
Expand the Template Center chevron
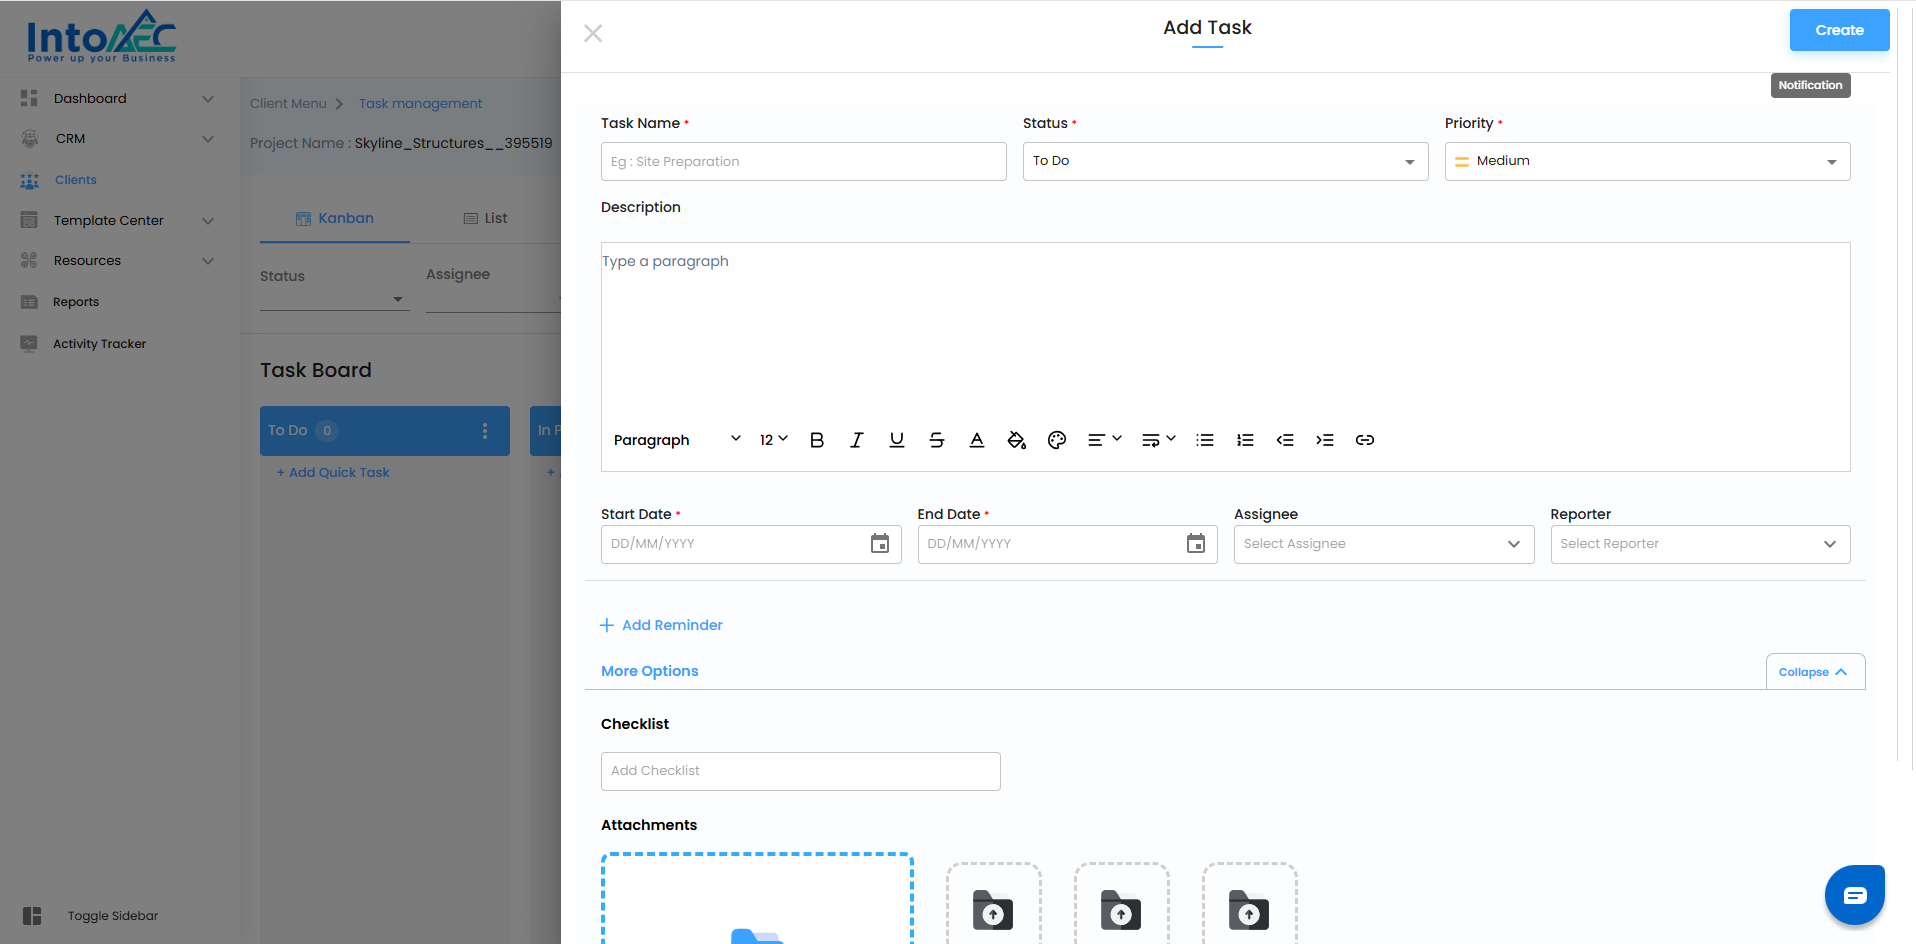pos(208,220)
